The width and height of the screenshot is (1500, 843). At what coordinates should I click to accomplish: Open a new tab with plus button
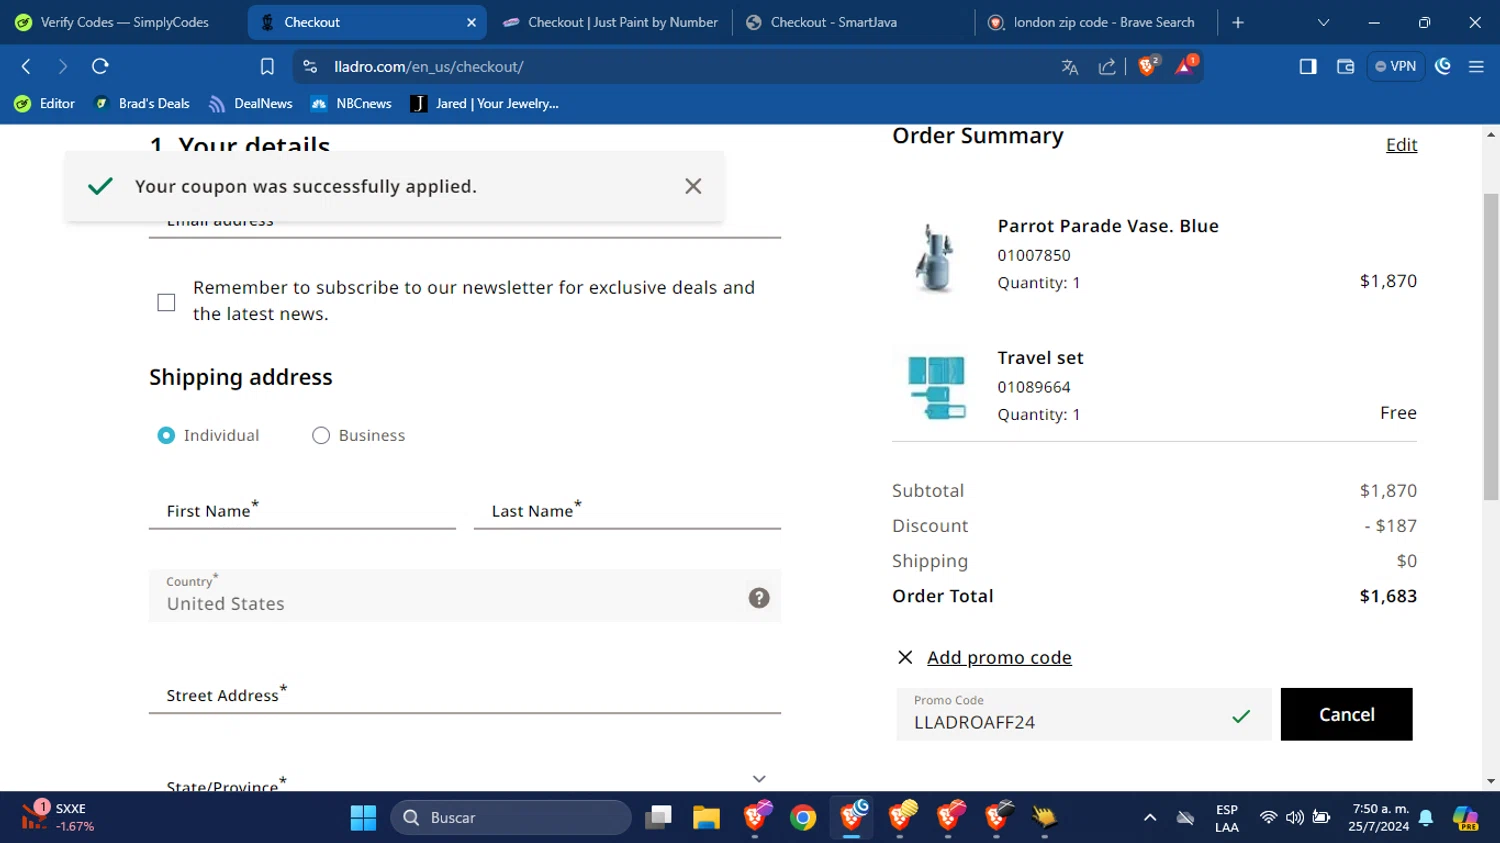tap(1238, 22)
